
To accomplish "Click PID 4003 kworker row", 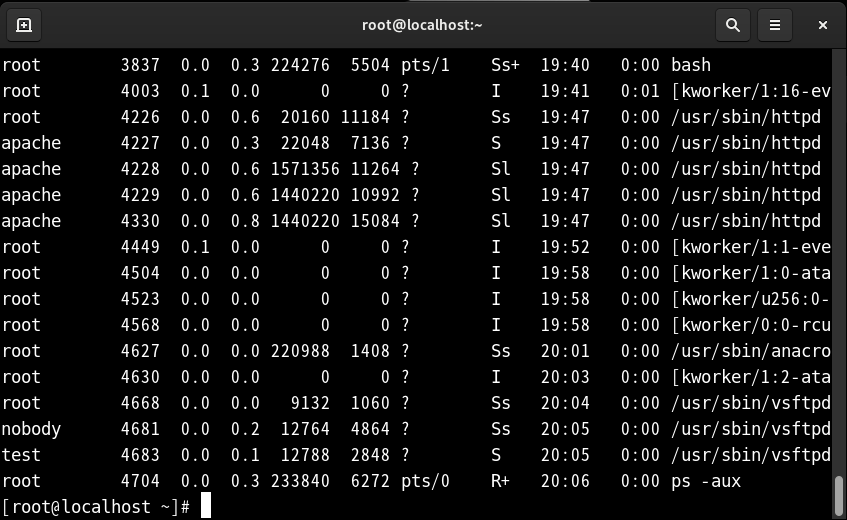I will [x=140, y=91].
